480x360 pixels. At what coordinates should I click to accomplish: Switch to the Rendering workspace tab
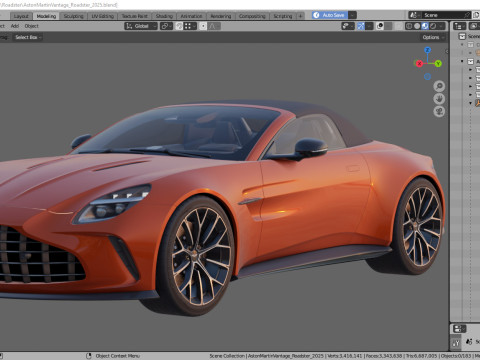(x=221, y=16)
